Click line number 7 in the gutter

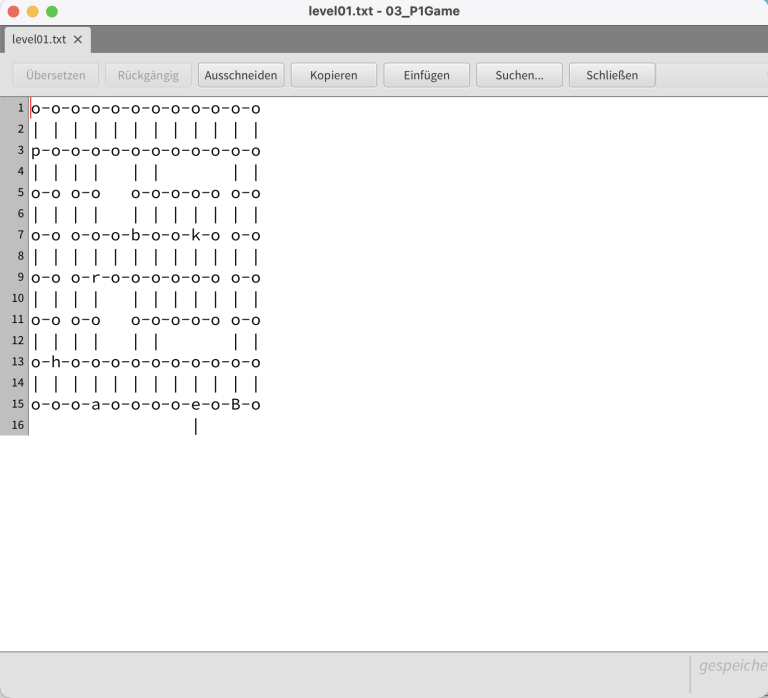pos(19,235)
